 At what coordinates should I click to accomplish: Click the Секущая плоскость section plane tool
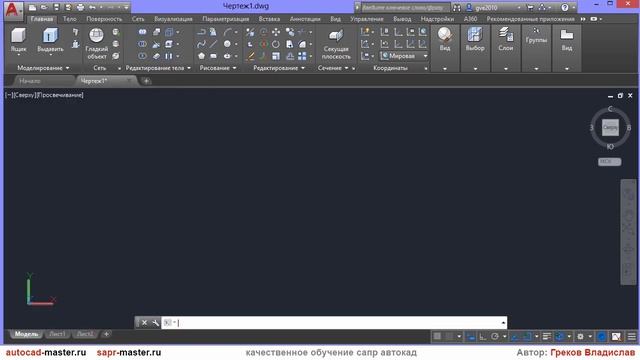[336, 44]
